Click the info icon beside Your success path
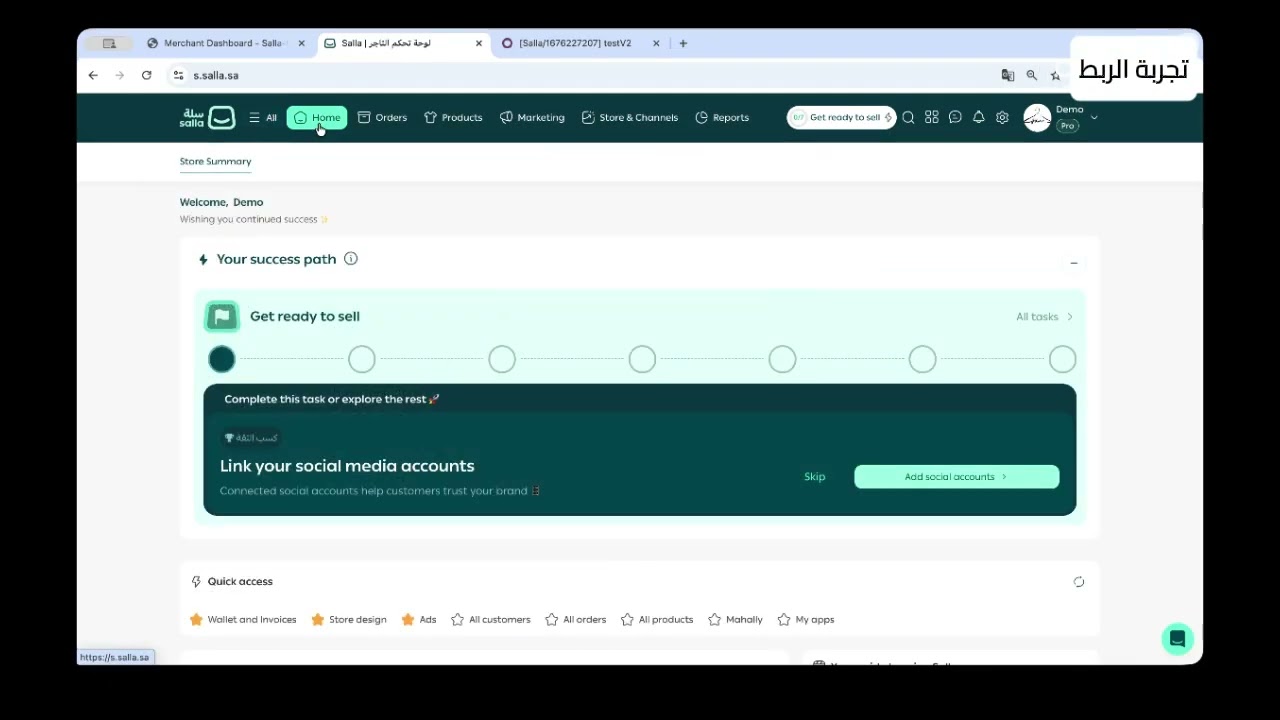The height and width of the screenshot is (720, 1280). [x=351, y=259]
